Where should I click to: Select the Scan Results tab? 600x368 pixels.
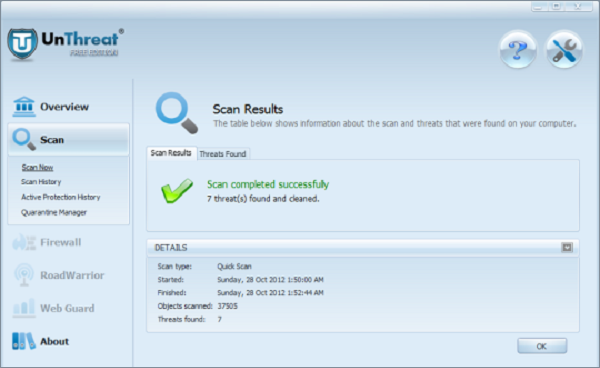coord(171,153)
